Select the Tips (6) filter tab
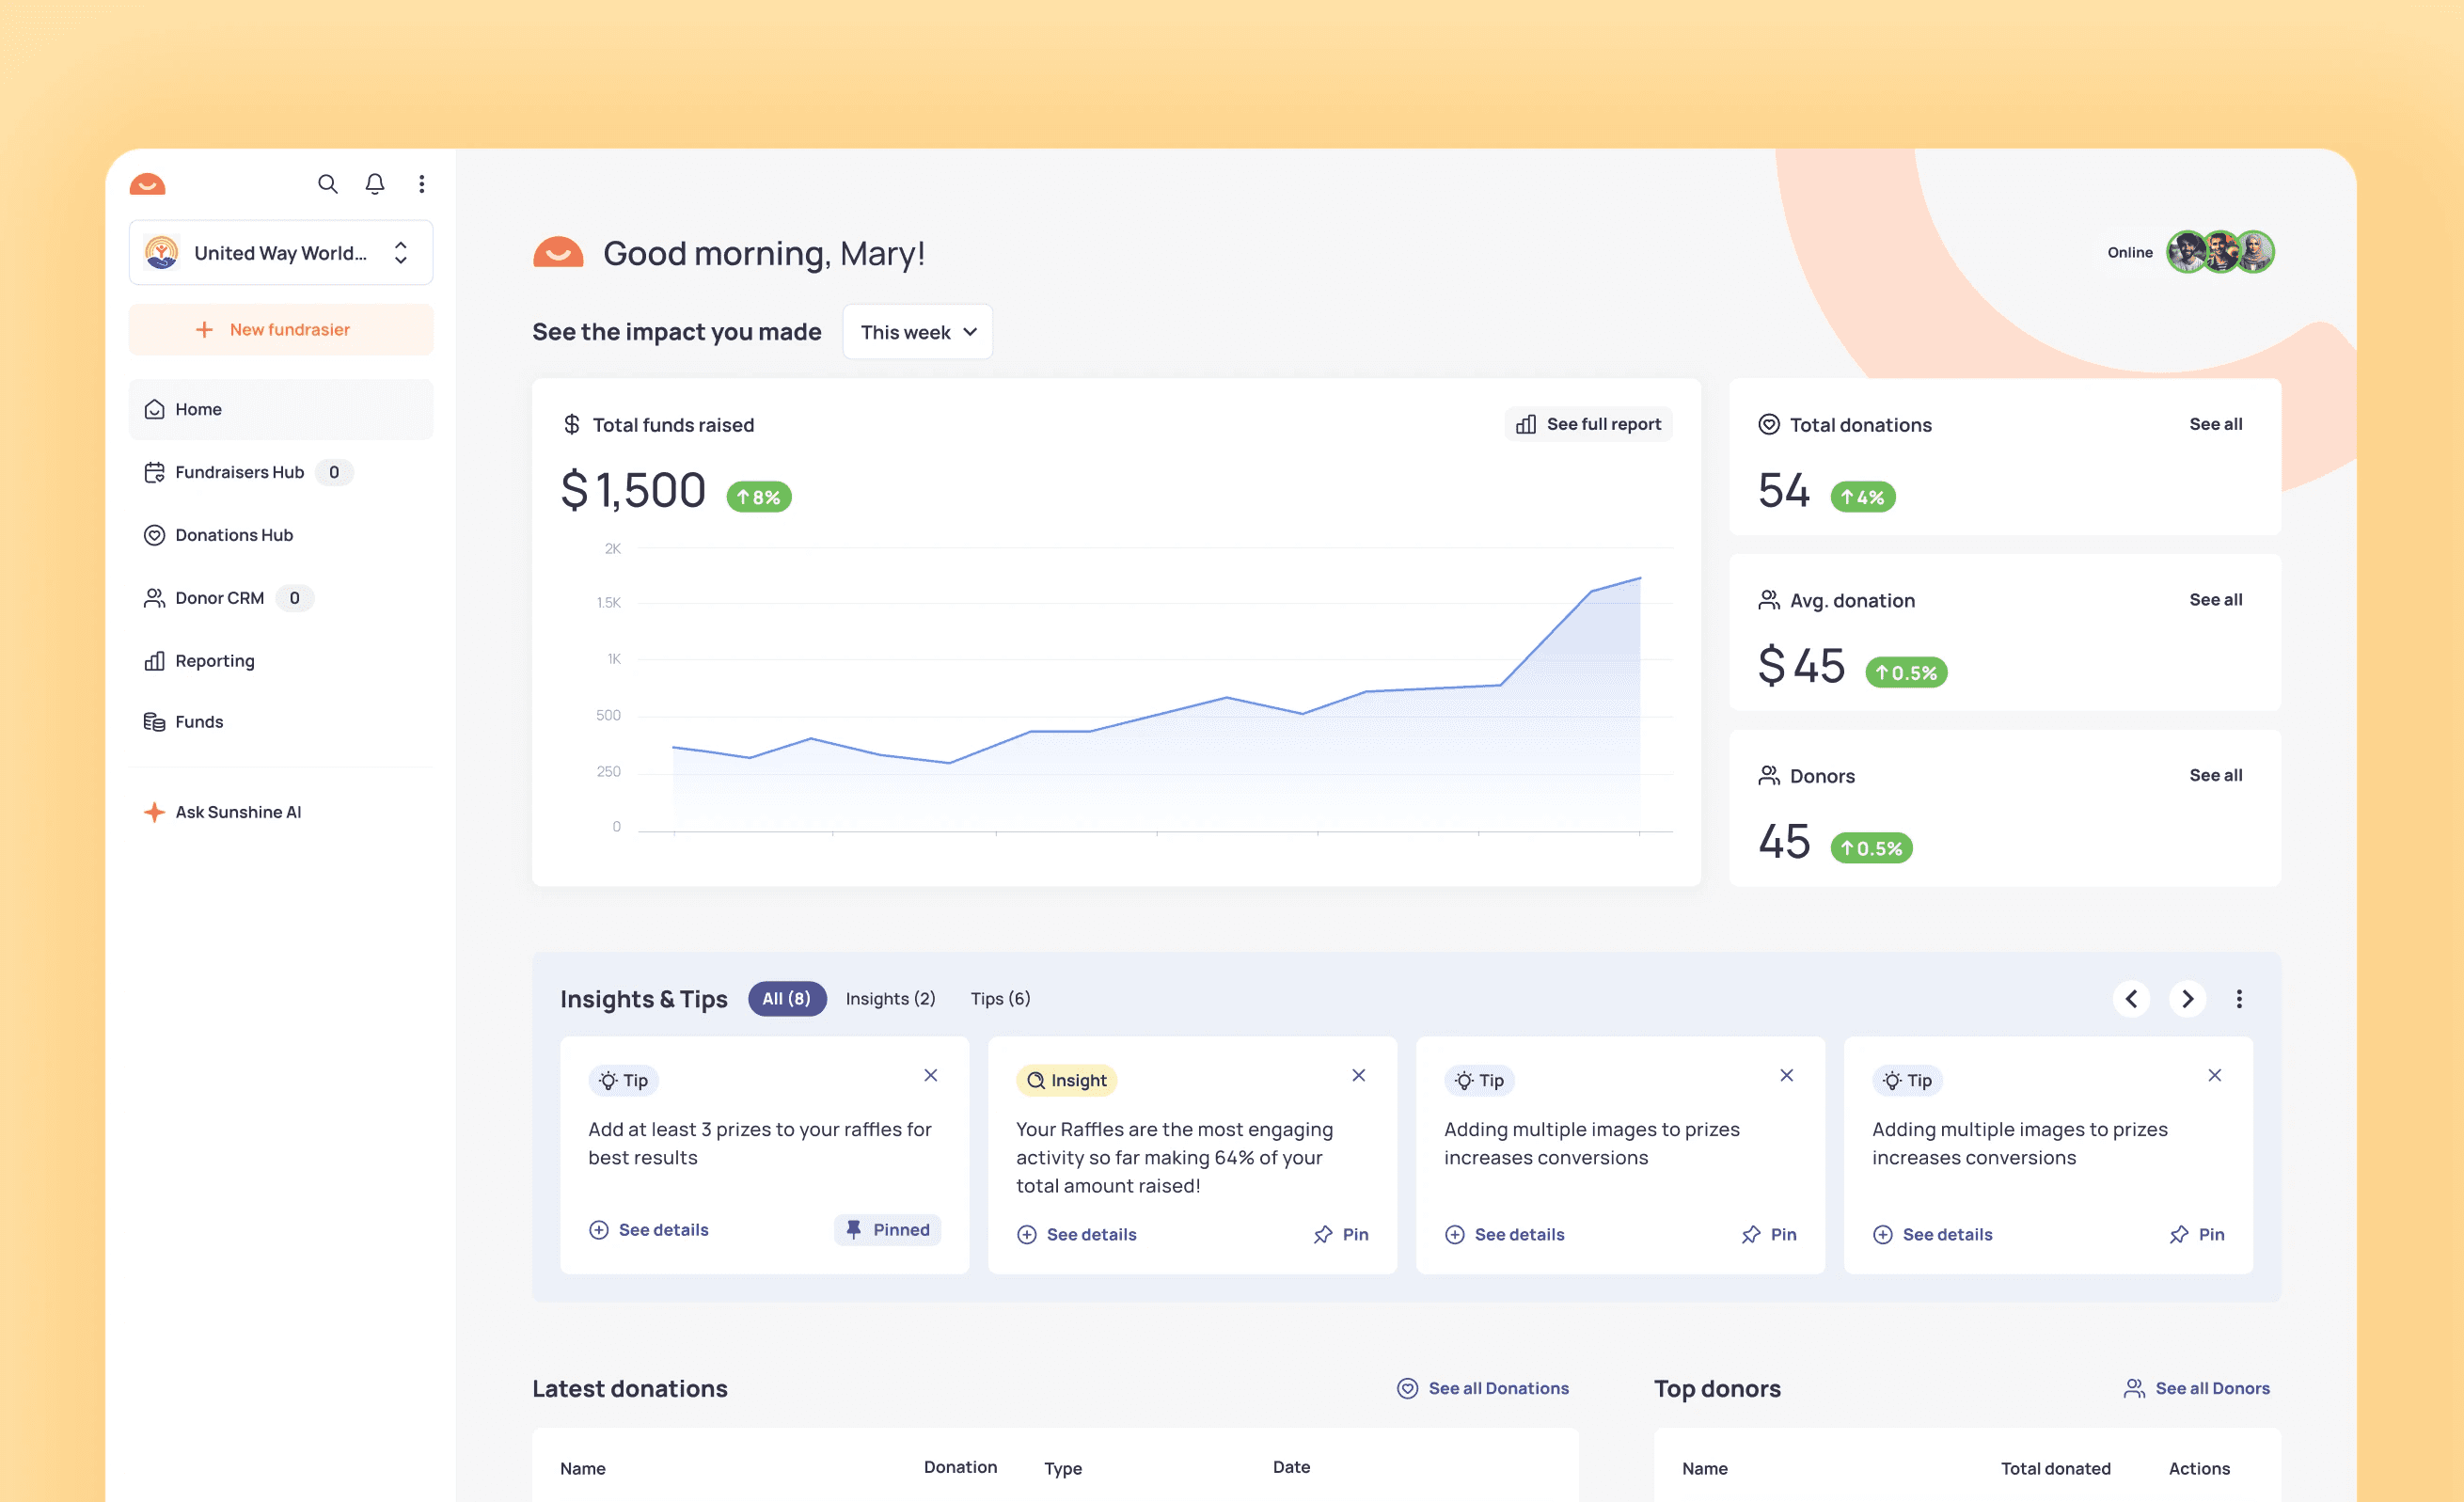 (999, 998)
